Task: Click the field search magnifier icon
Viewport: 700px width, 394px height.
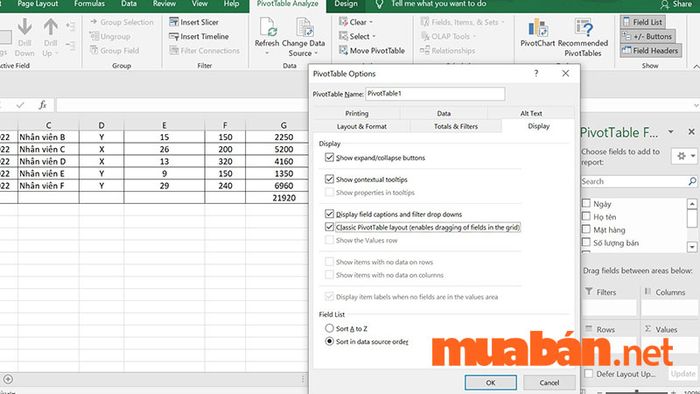Action: 692,181
